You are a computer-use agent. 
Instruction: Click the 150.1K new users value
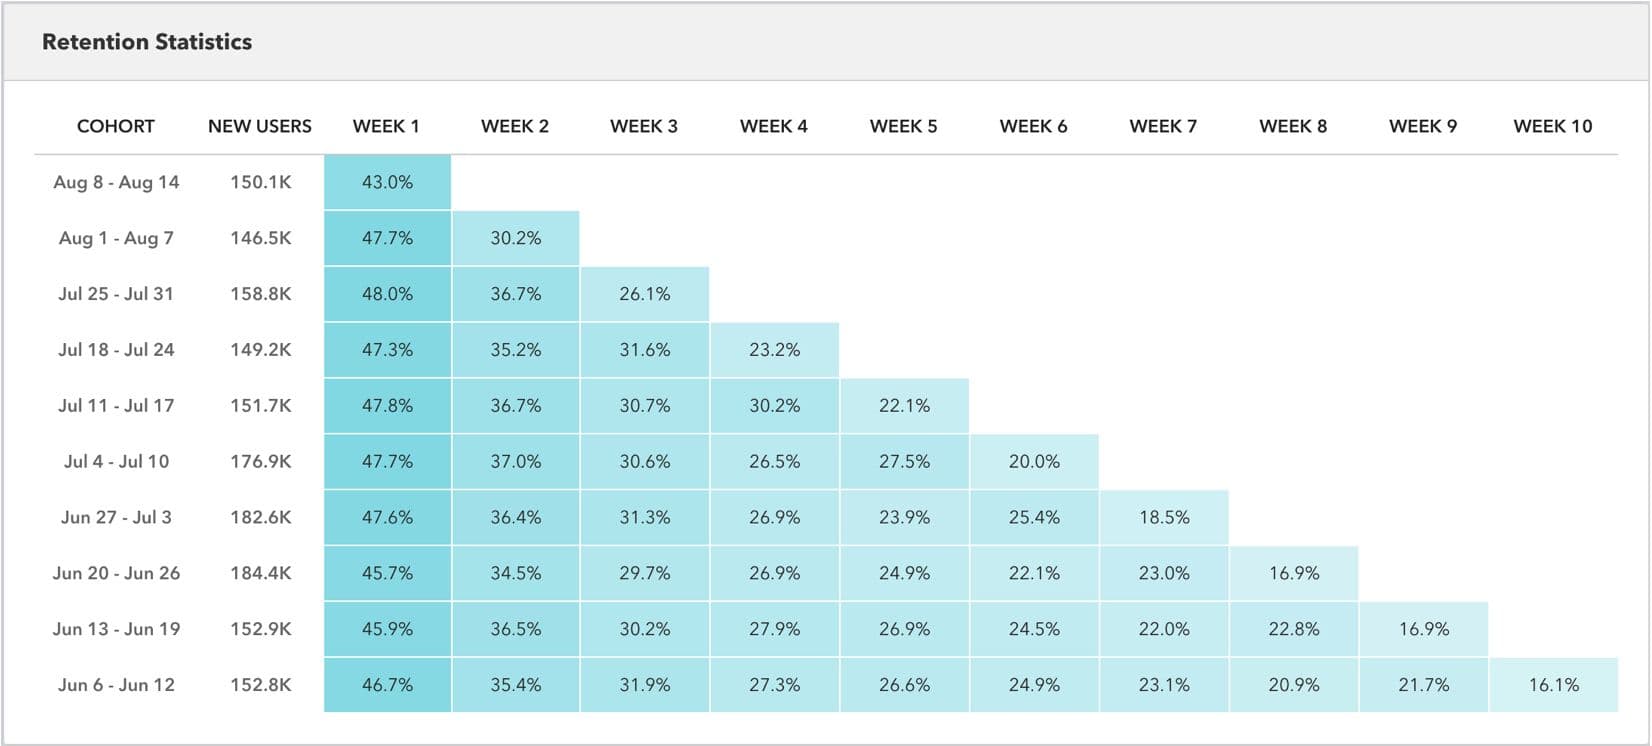point(261,182)
